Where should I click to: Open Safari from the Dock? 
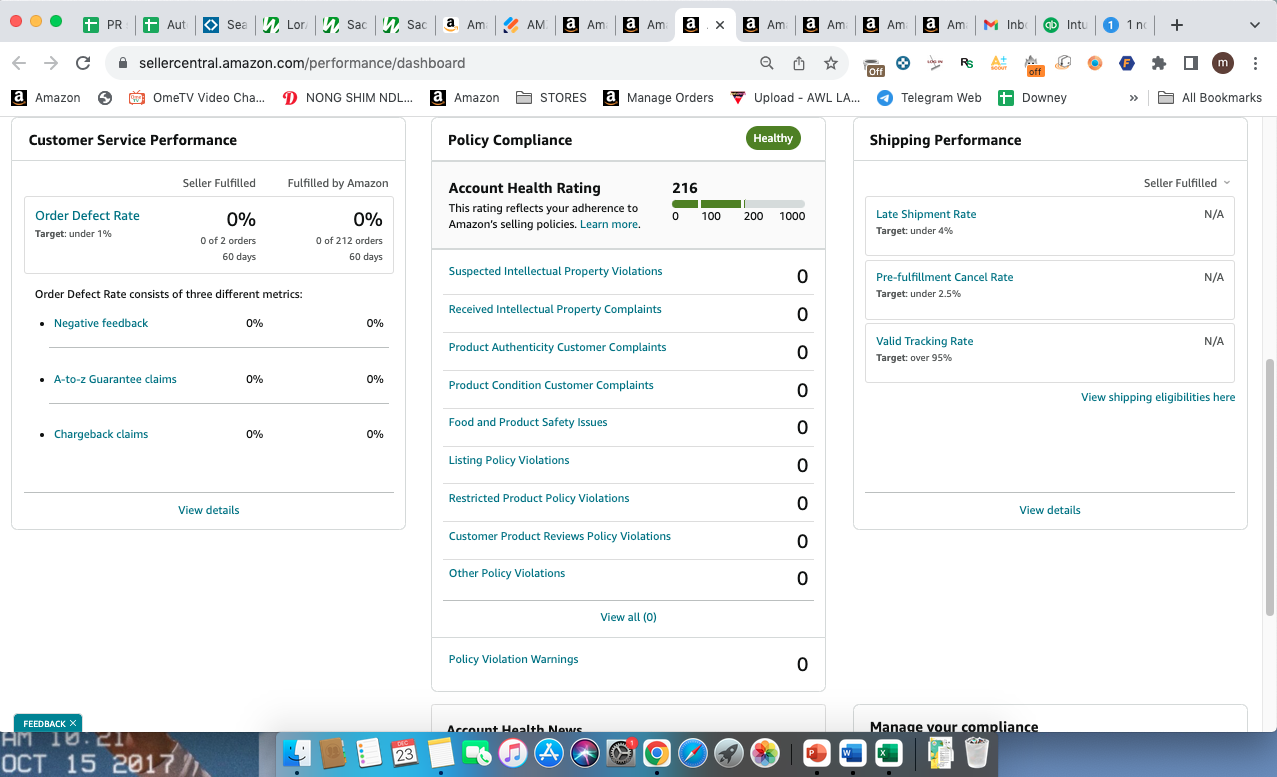click(x=692, y=753)
